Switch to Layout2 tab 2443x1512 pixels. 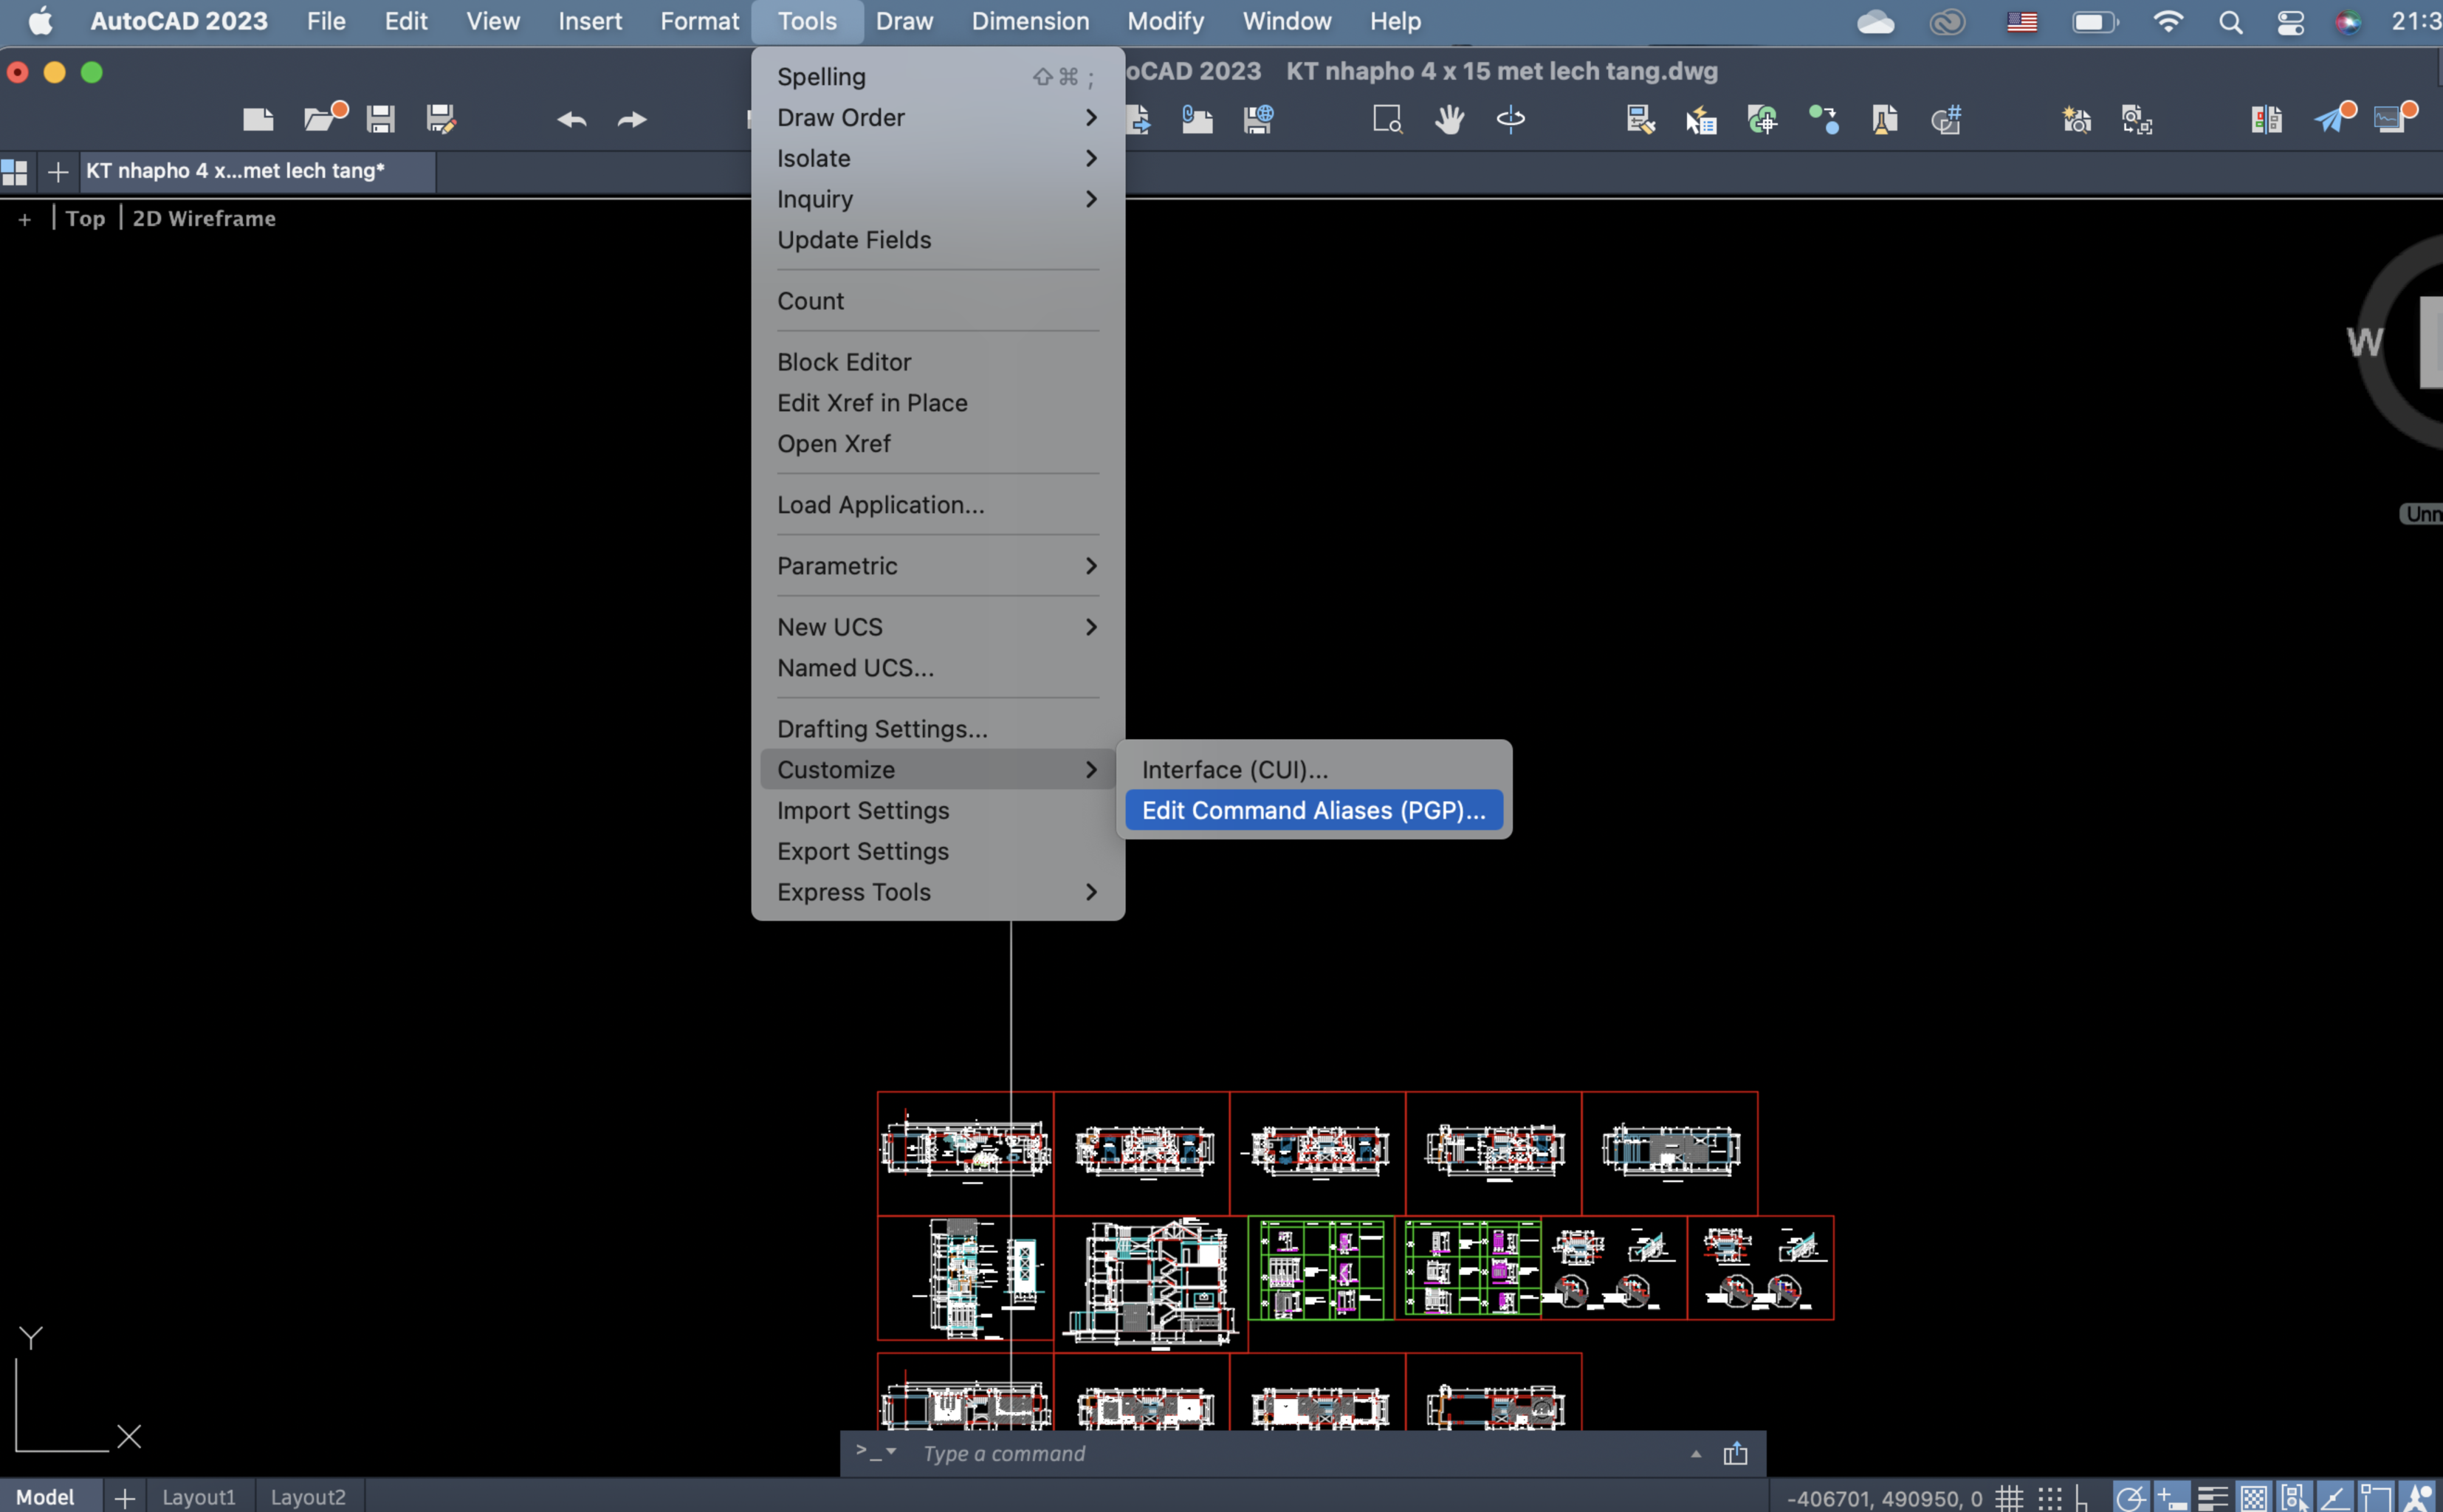(306, 1496)
